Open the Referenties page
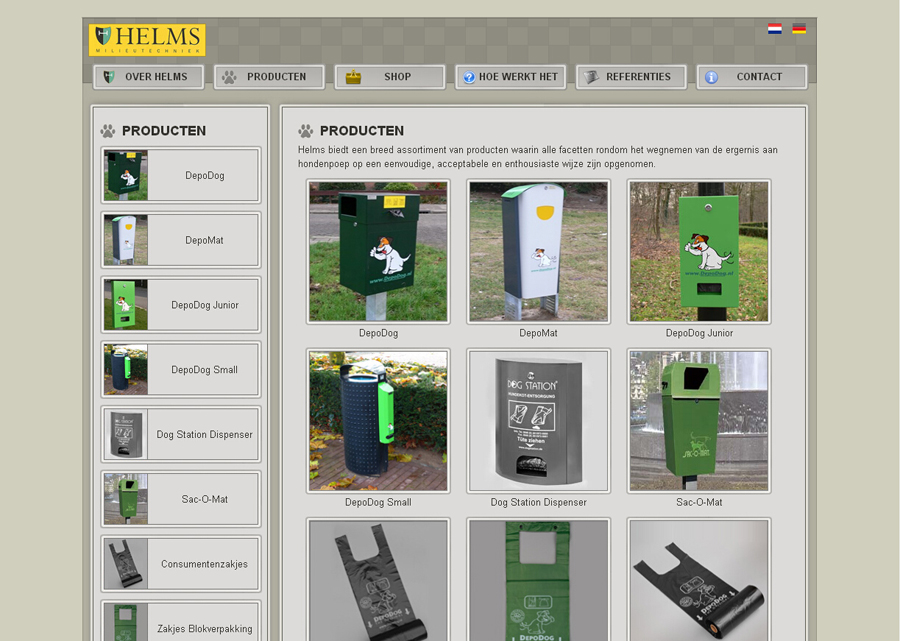This screenshot has width=900, height=641. pos(631,77)
